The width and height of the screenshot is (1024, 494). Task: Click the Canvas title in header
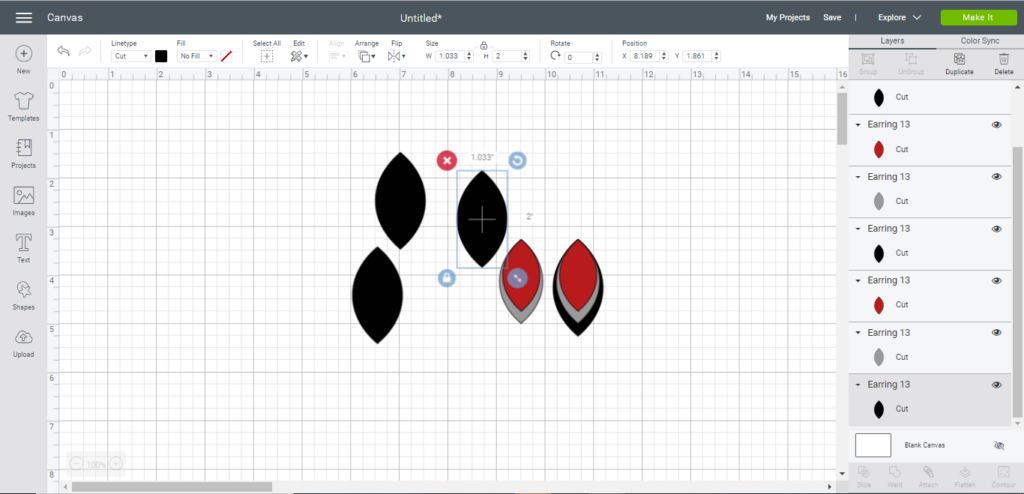pos(65,18)
